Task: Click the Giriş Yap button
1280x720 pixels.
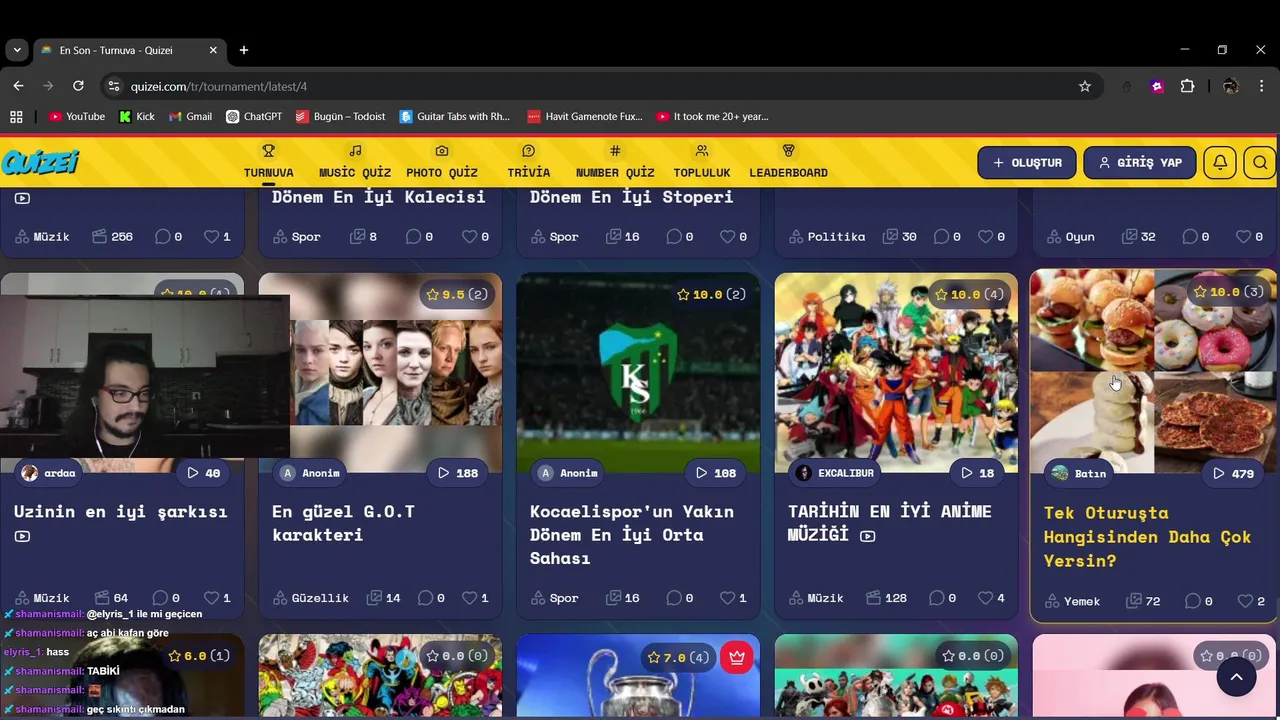Action: point(1139,162)
